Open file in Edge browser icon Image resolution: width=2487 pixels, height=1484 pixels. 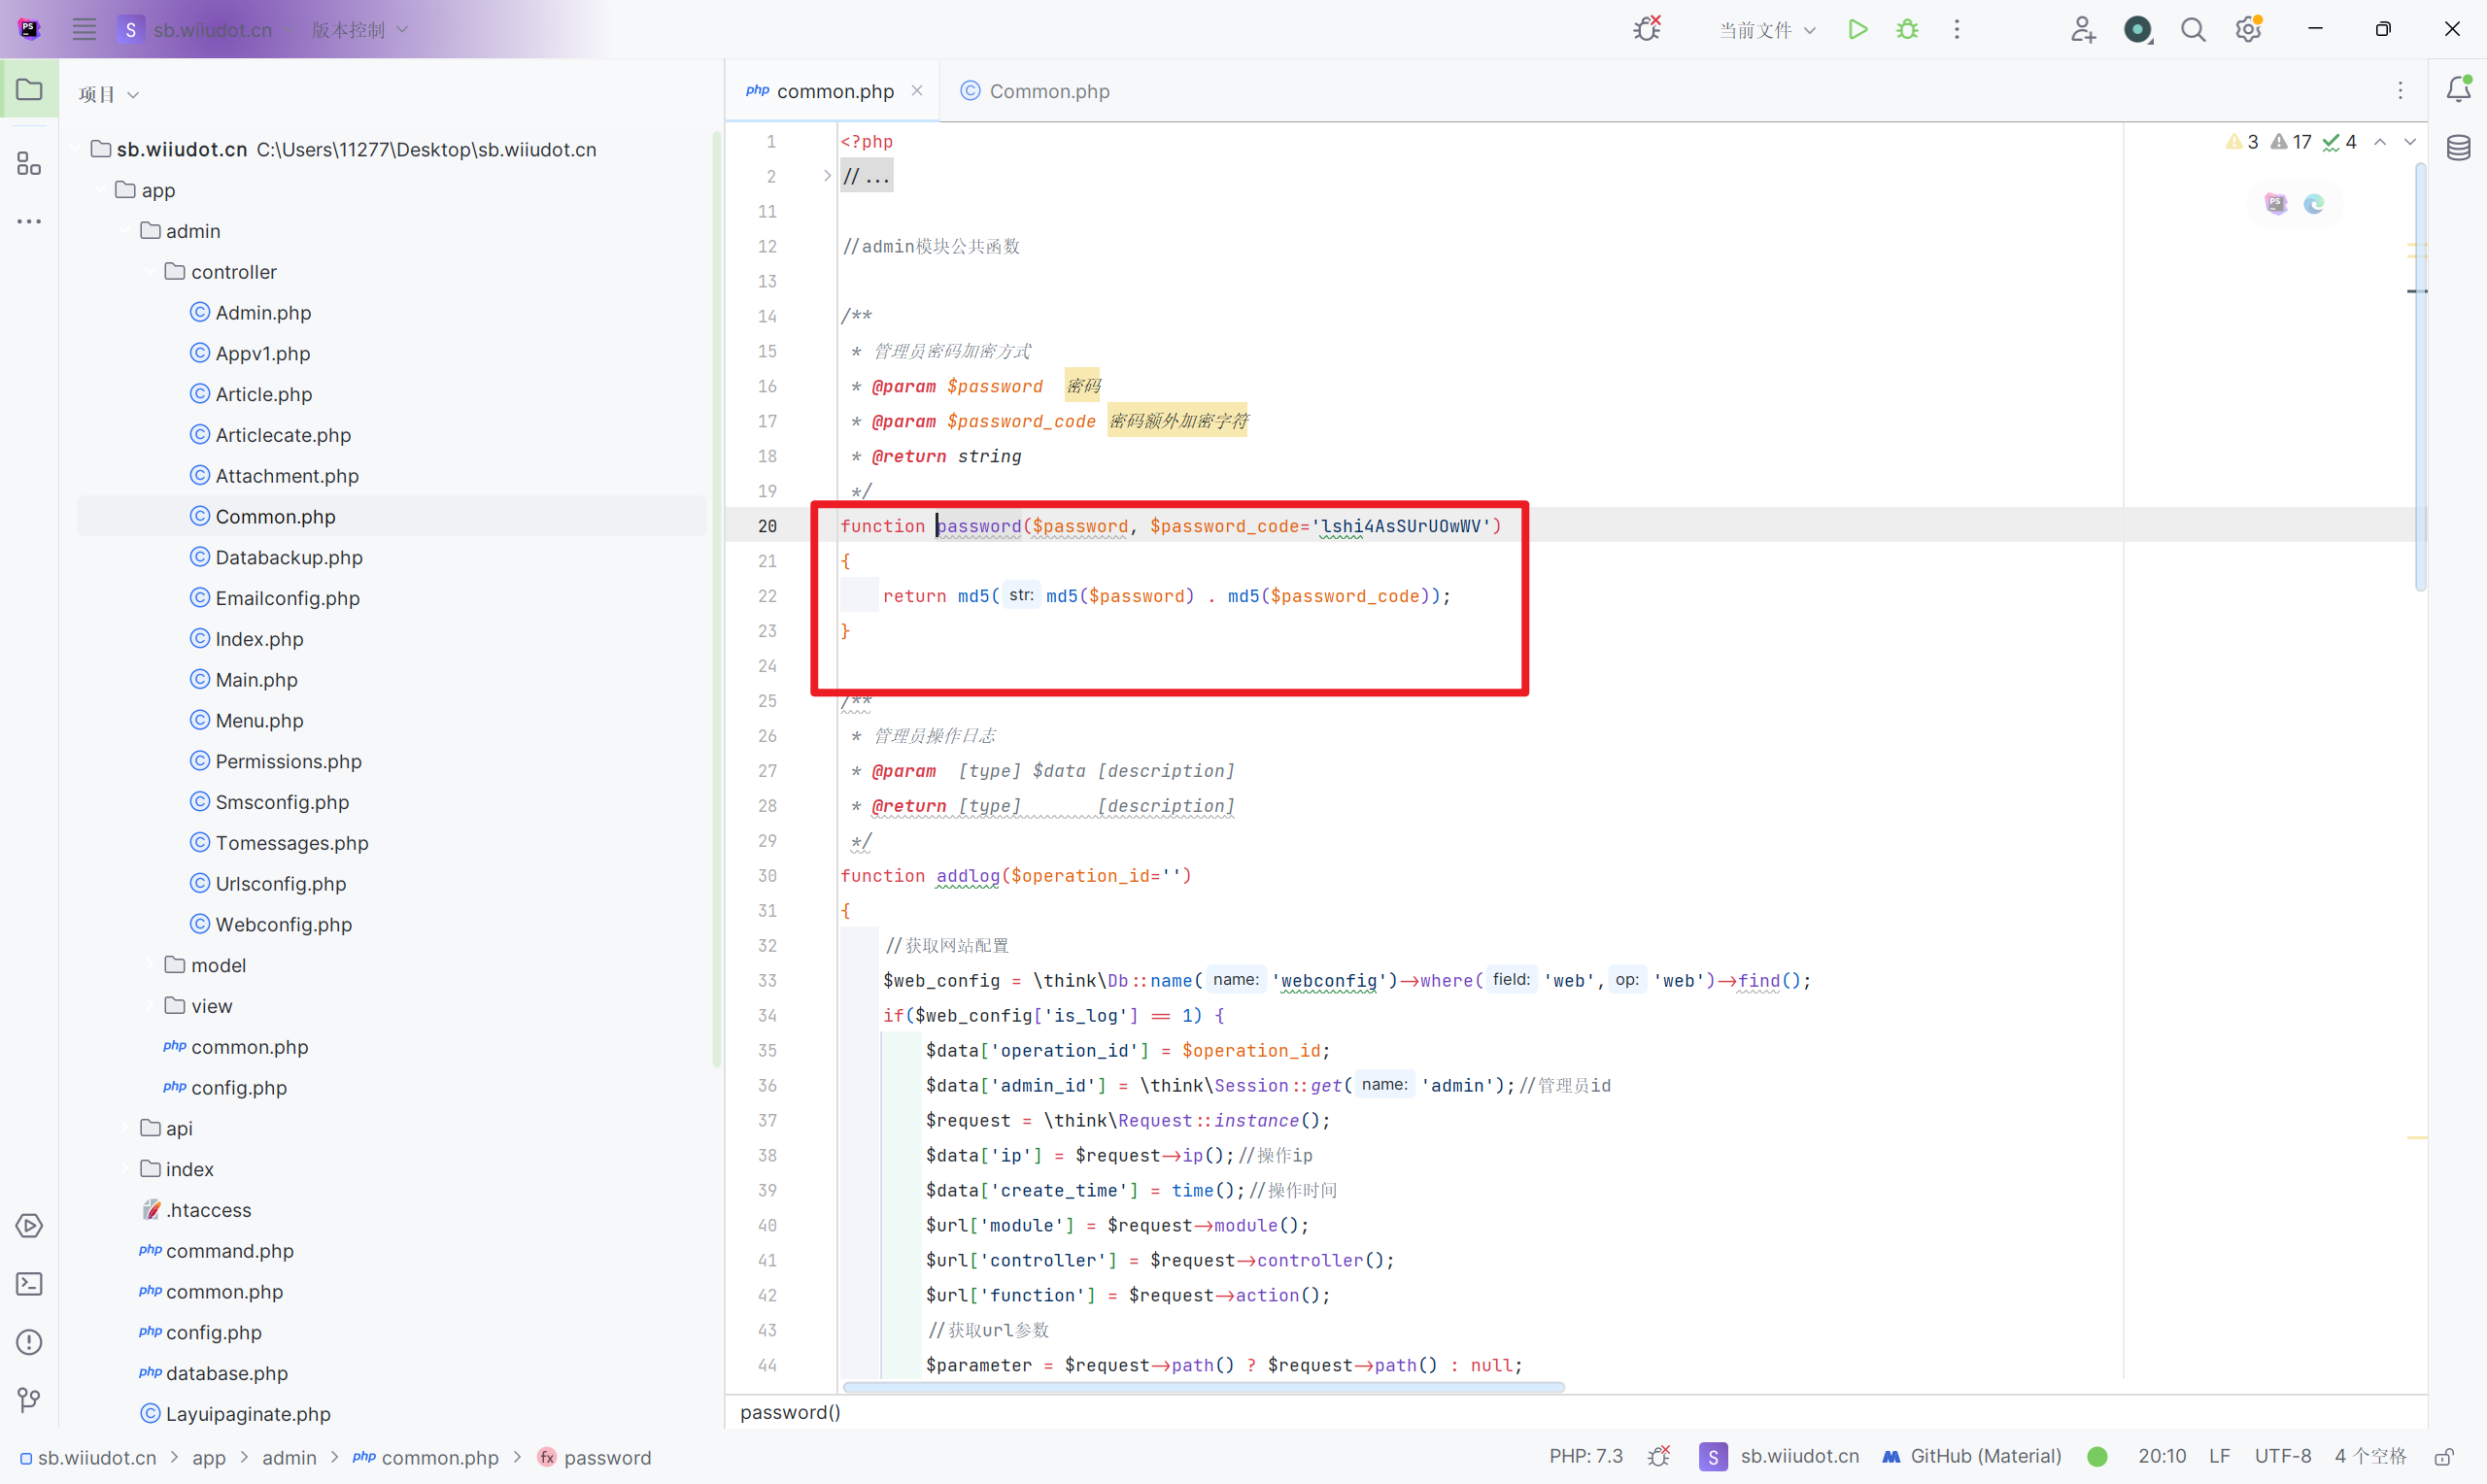pyautogui.click(x=2314, y=204)
